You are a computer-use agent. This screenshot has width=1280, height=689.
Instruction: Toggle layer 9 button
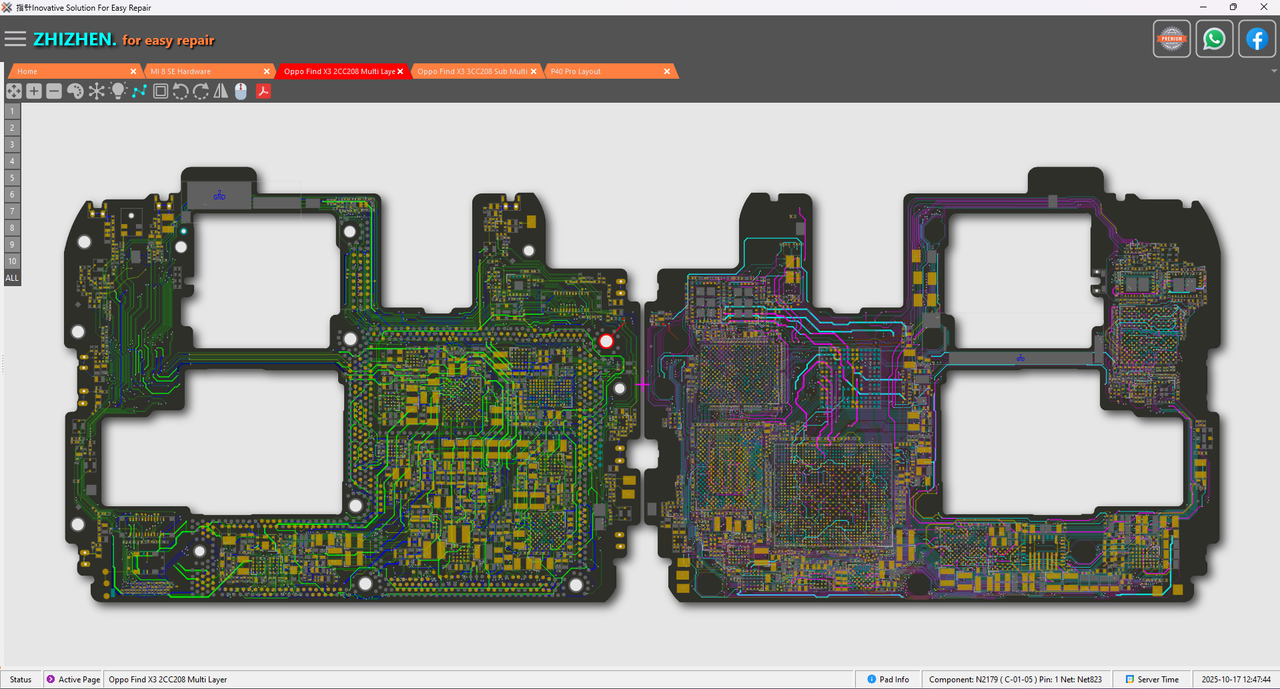coord(12,244)
